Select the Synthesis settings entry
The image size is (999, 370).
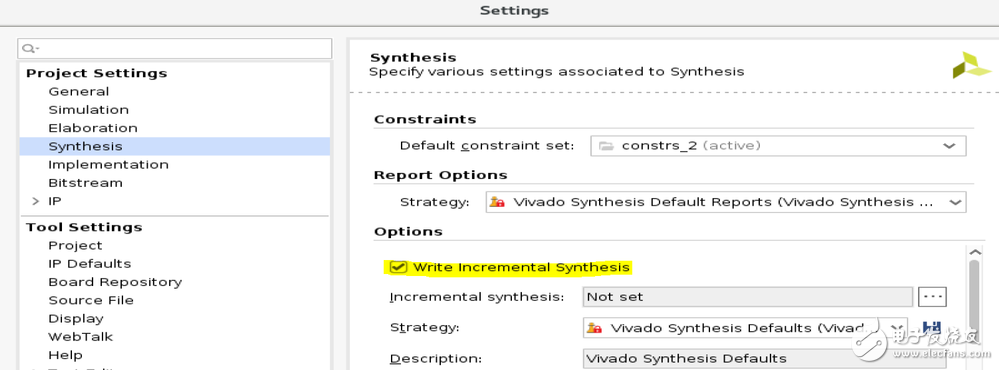[x=175, y=146]
